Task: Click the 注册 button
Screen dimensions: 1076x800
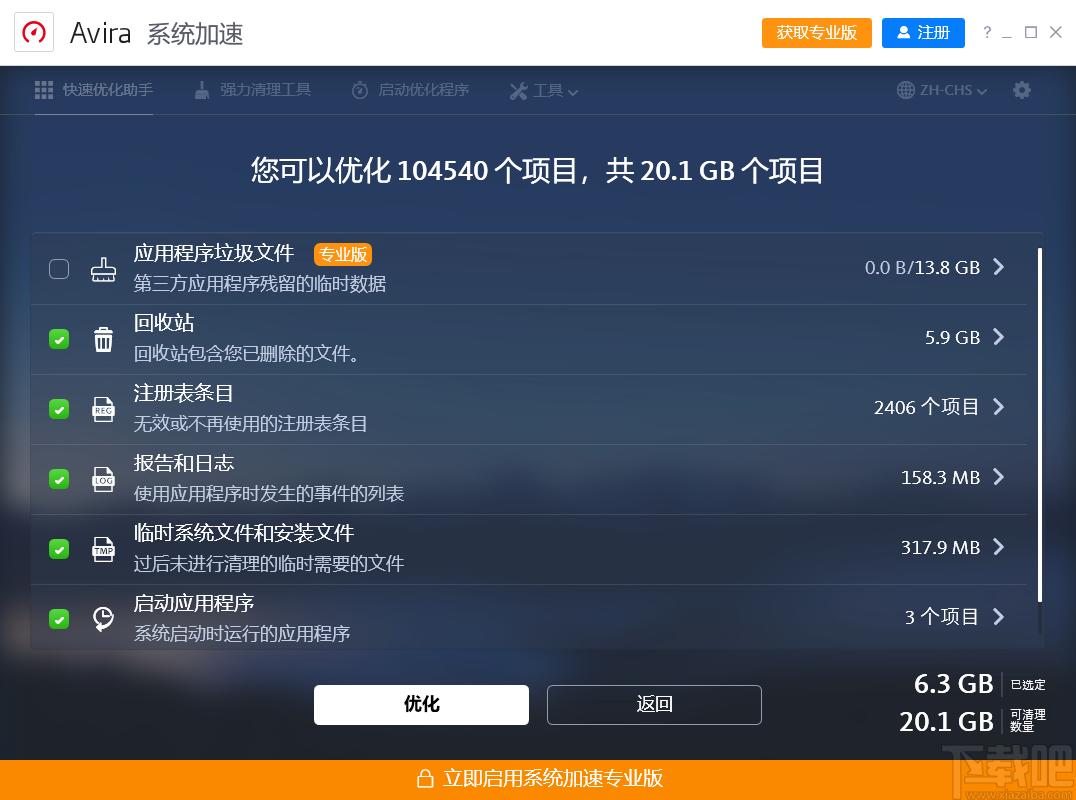Action: pyautogui.click(x=923, y=32)
